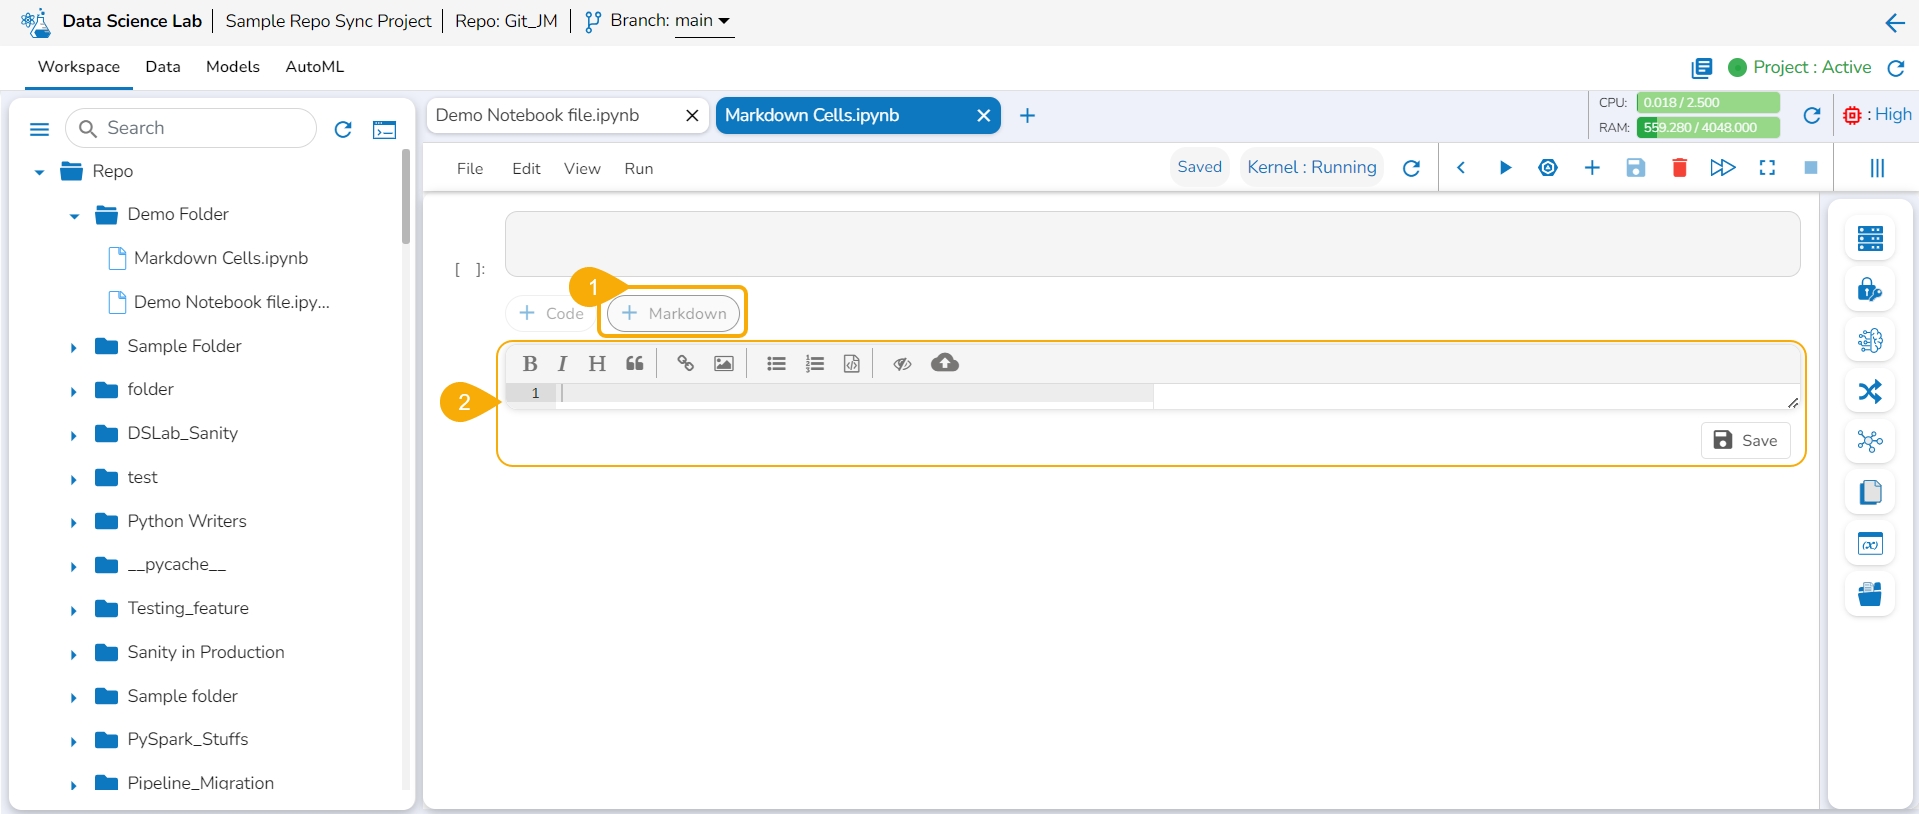
Task: Open the Models tab
Action: tap(232, 67)
